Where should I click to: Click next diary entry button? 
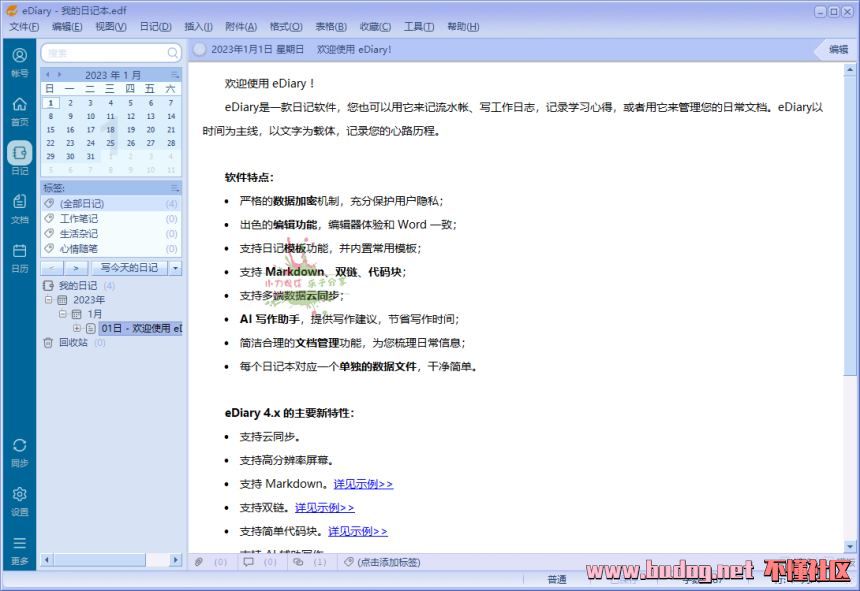(x=76, y=268)
